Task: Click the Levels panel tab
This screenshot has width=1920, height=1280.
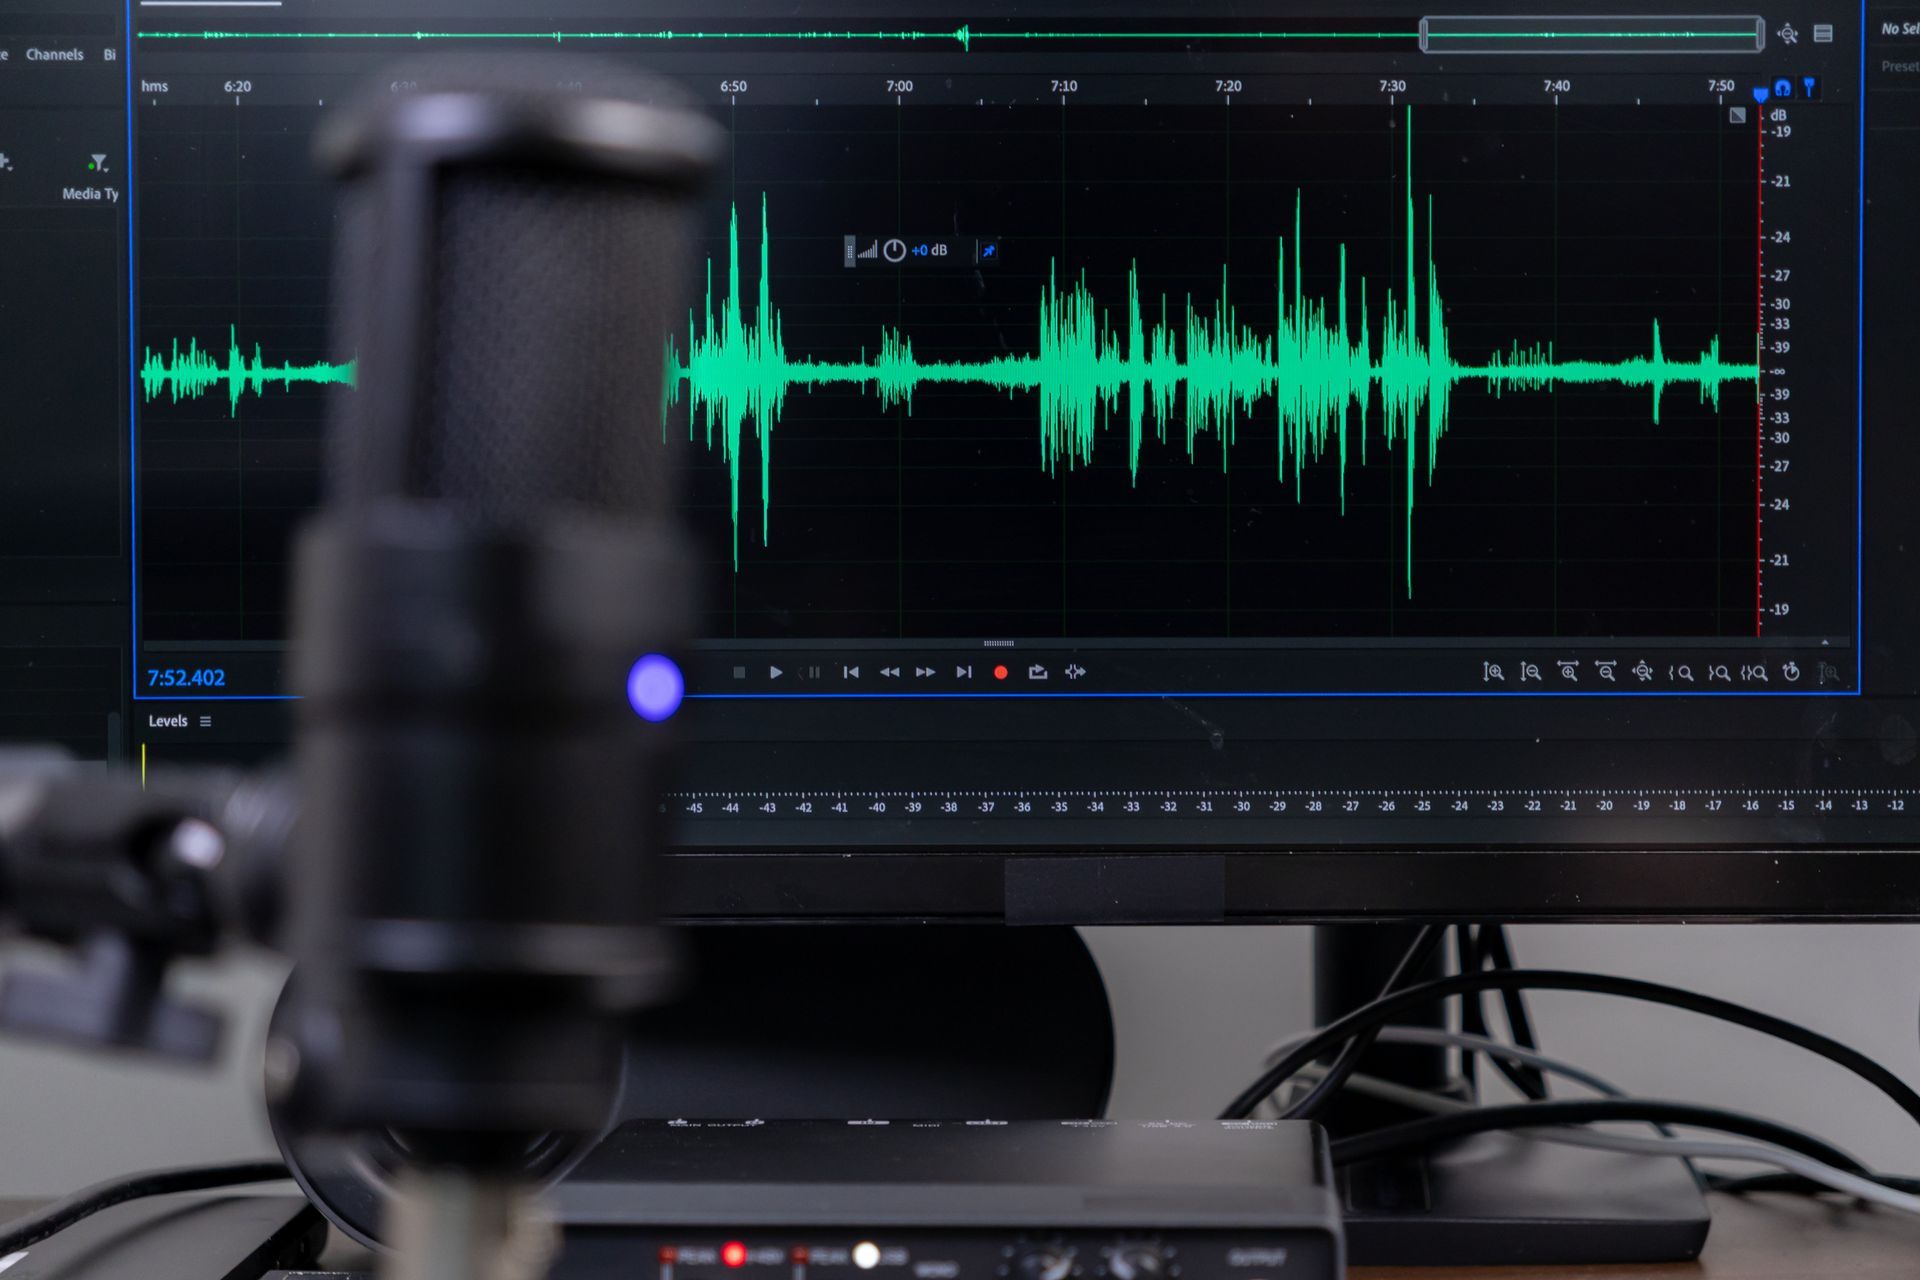Action: tap(168, 720)
